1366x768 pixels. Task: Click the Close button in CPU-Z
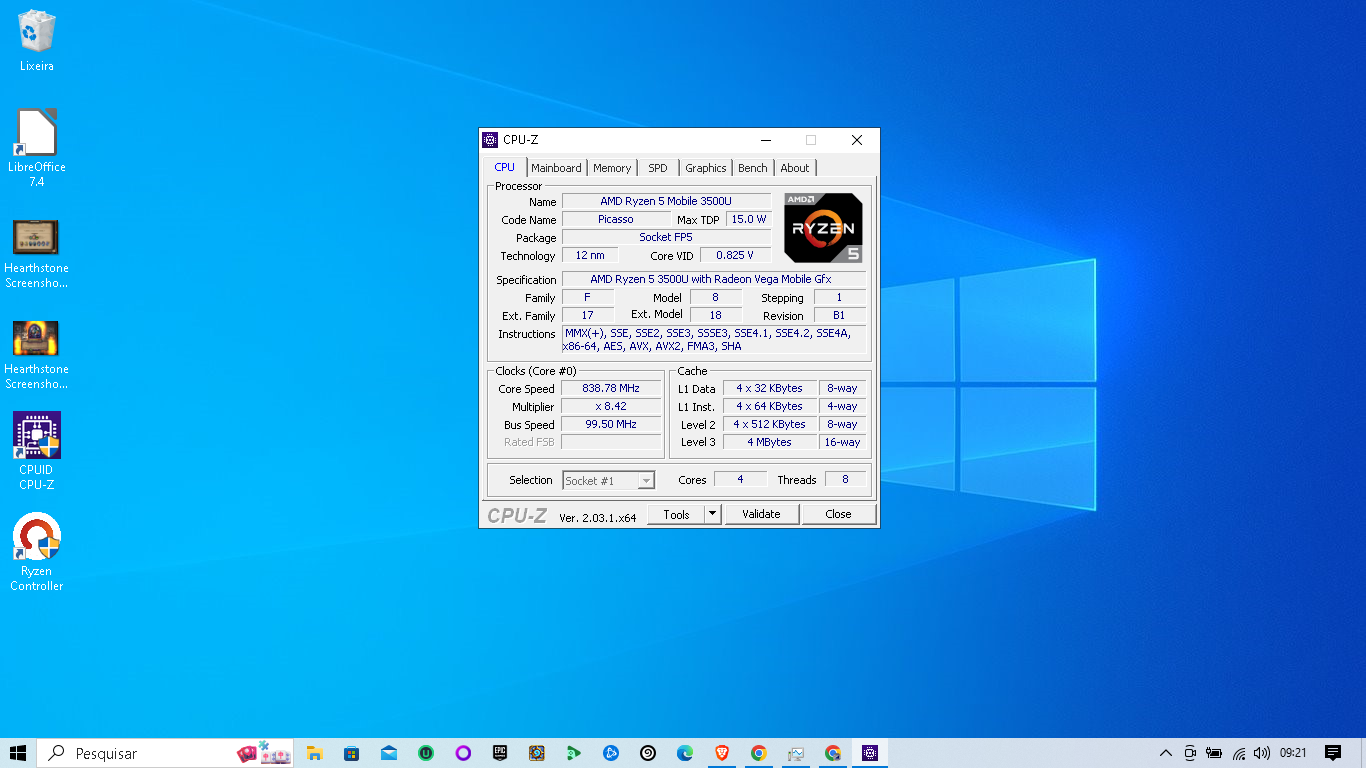pos(839,514)
